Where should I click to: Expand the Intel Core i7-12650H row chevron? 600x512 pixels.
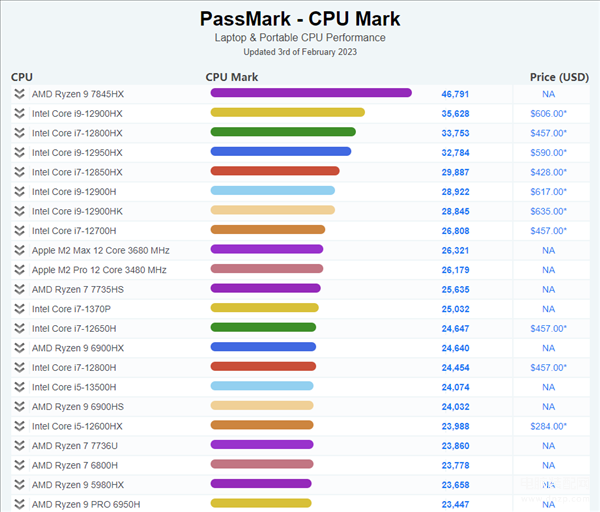(19, 328)
